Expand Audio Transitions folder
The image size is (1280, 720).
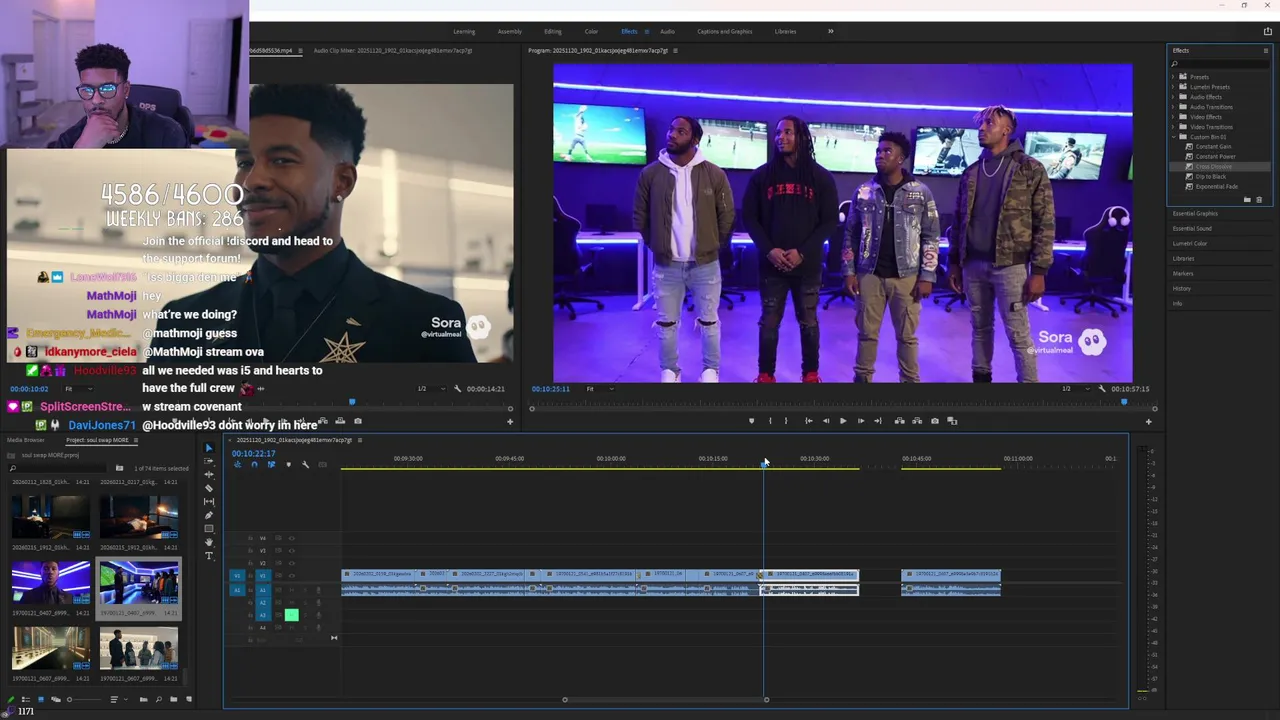(1173, 107)
